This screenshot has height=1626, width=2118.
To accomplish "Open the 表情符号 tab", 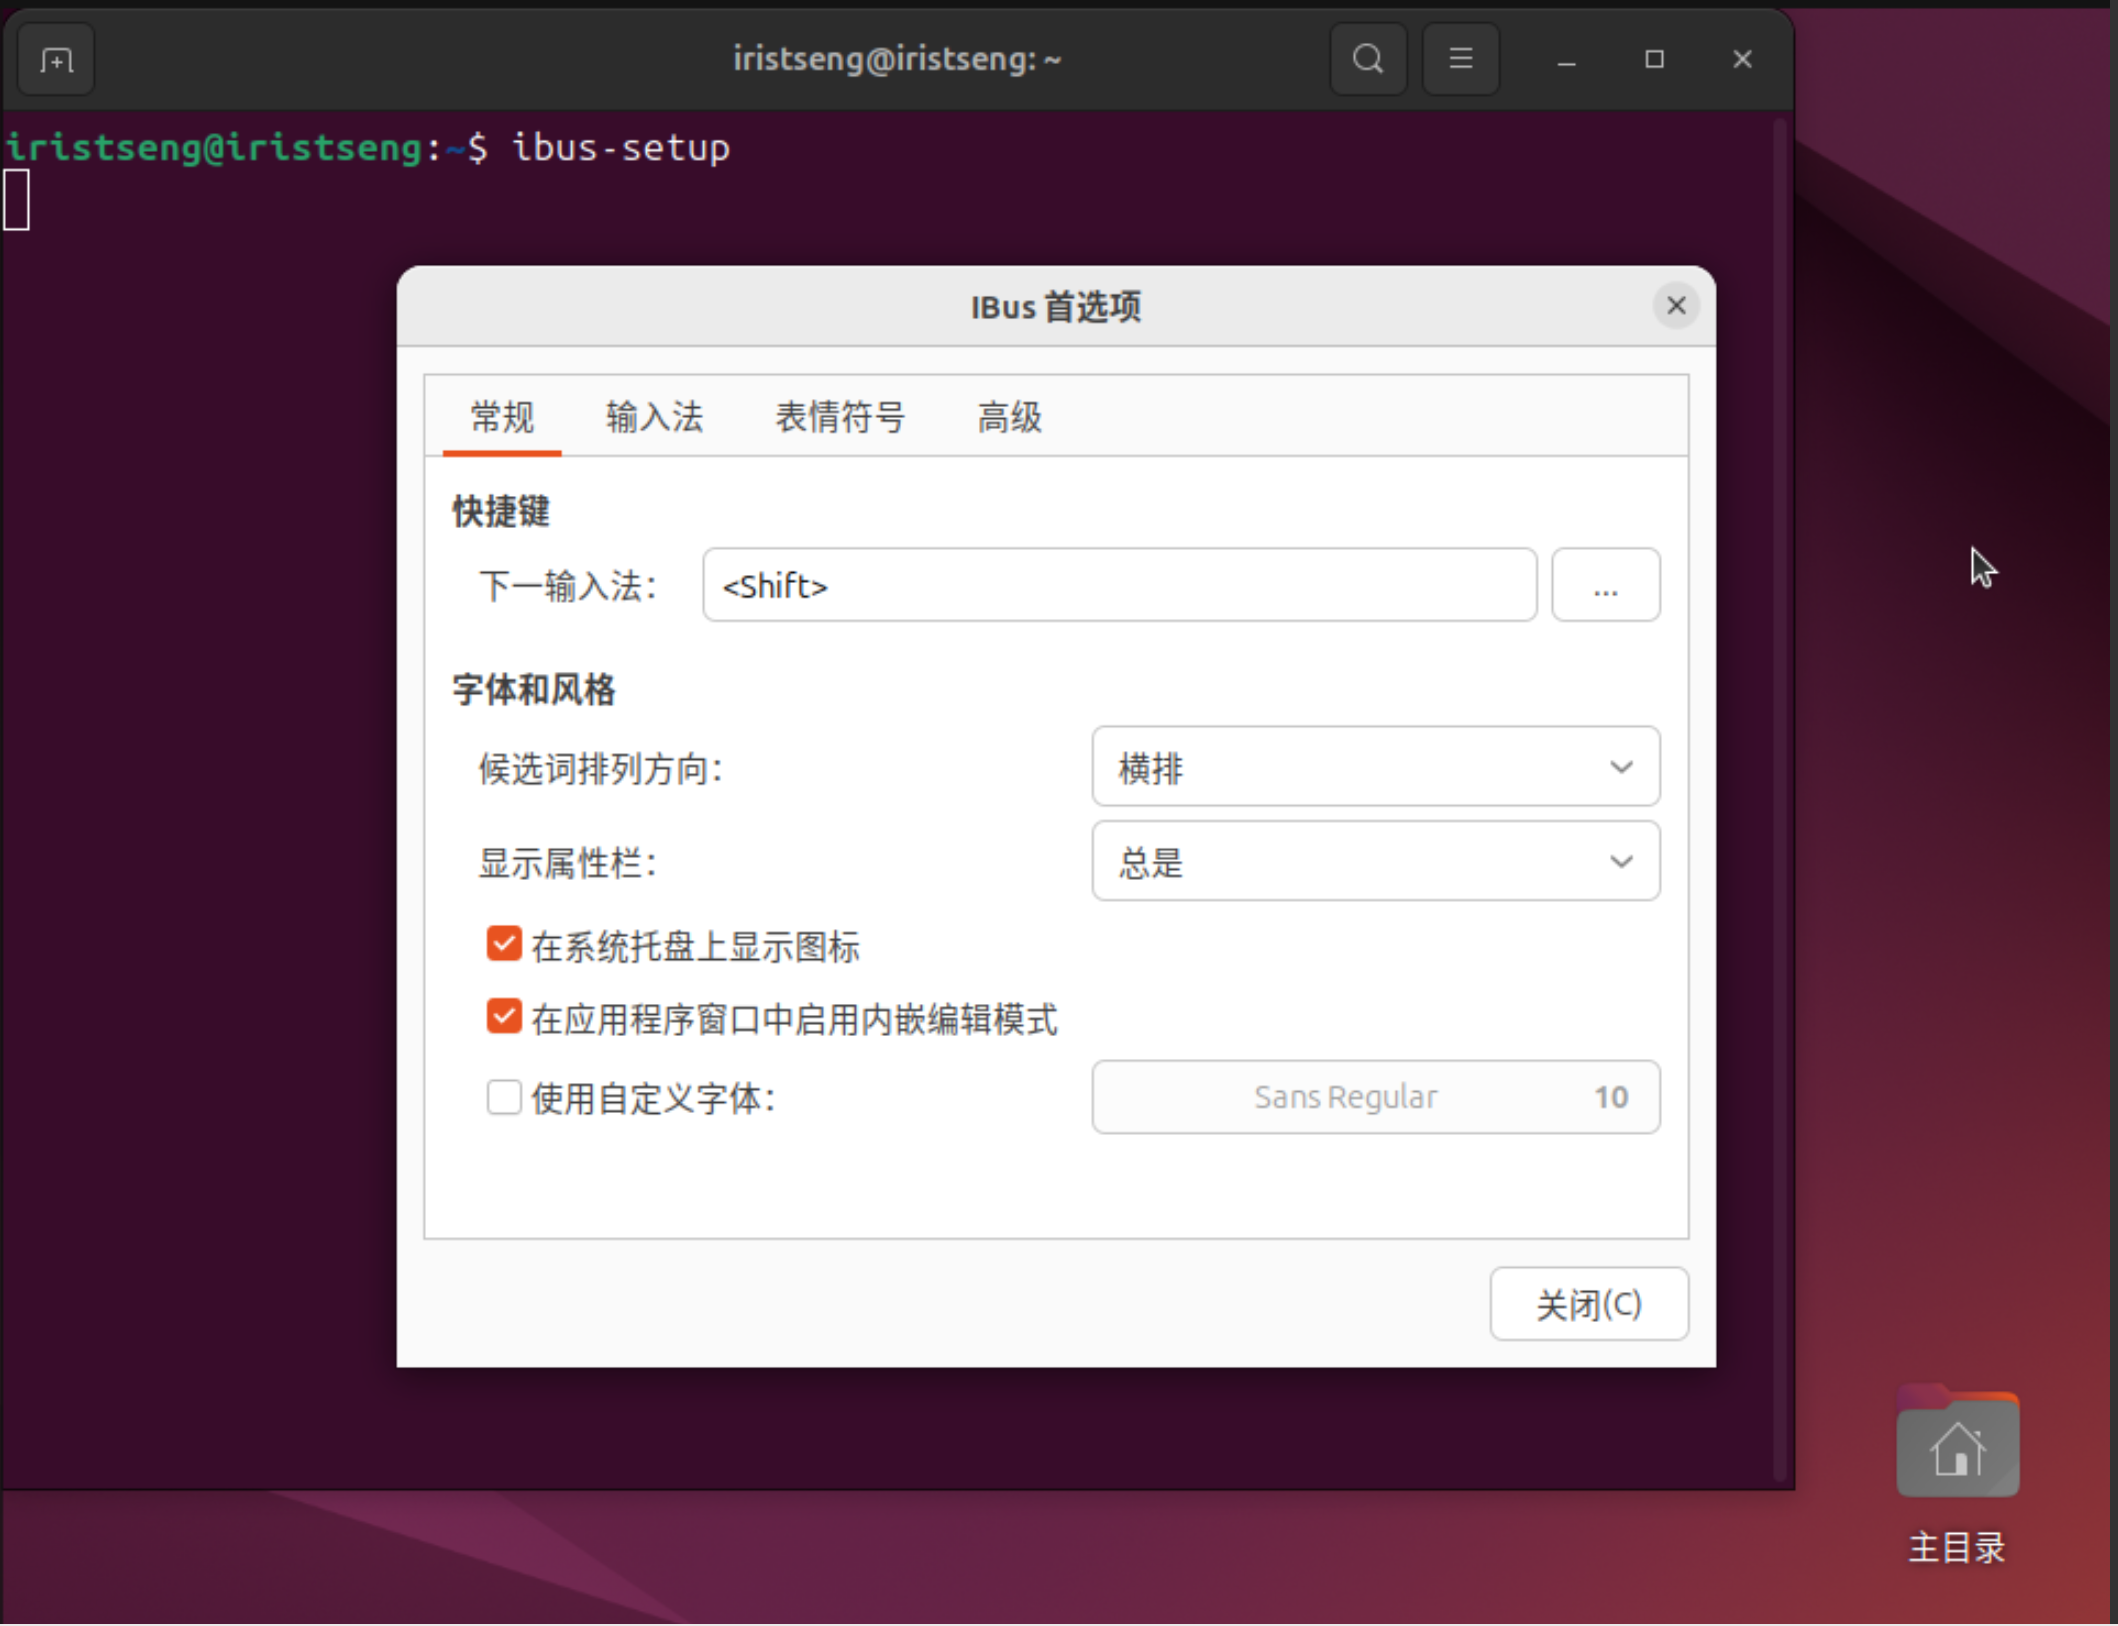I will coord(840,417).
